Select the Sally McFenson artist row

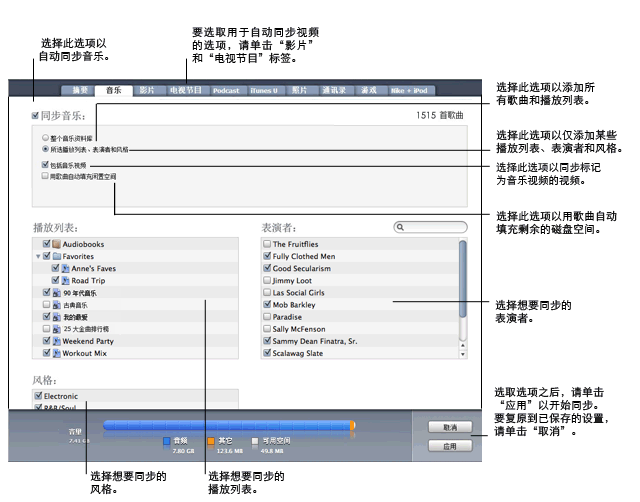click(360, 329)
